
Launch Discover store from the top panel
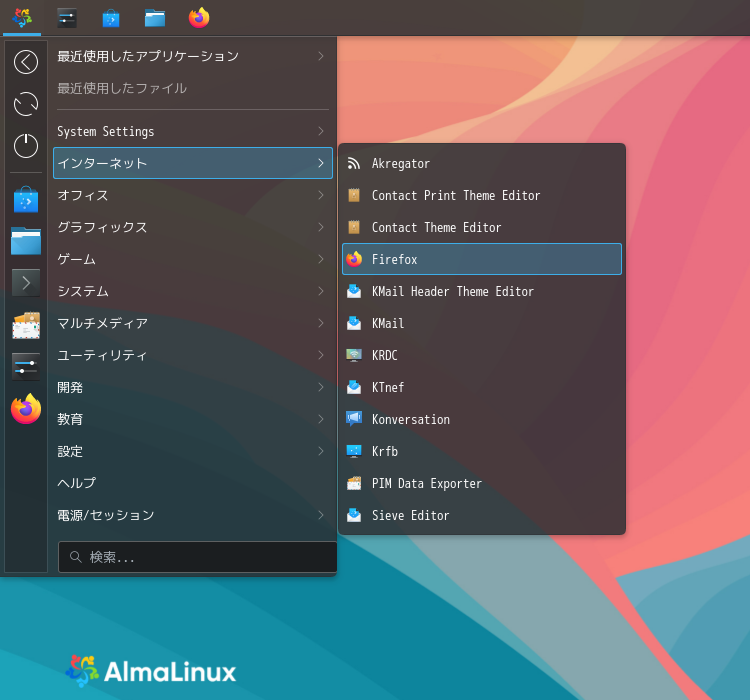pyautogui.click(x=110, y=19)
